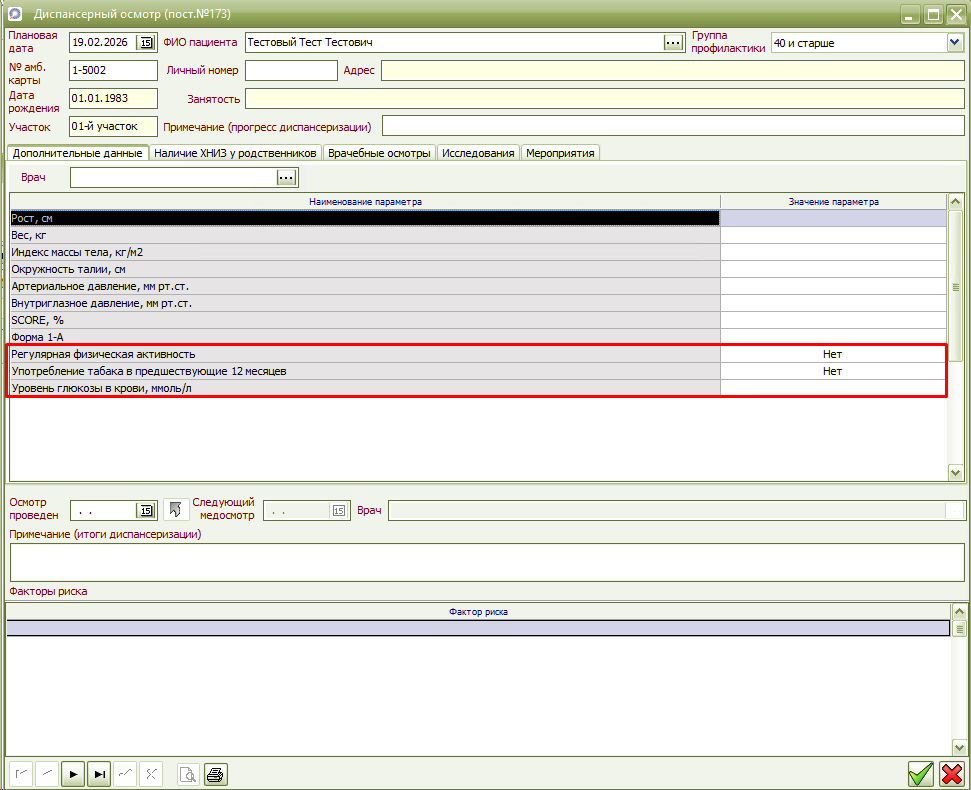This screenshot has width=971, height=790.
Task: Open the Врачебные осмотры tab
Action: (x=379, y=153)
